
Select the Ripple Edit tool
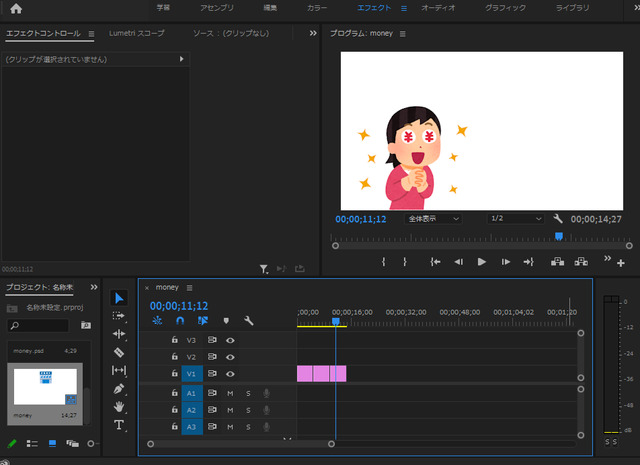[x=119, y=334]
